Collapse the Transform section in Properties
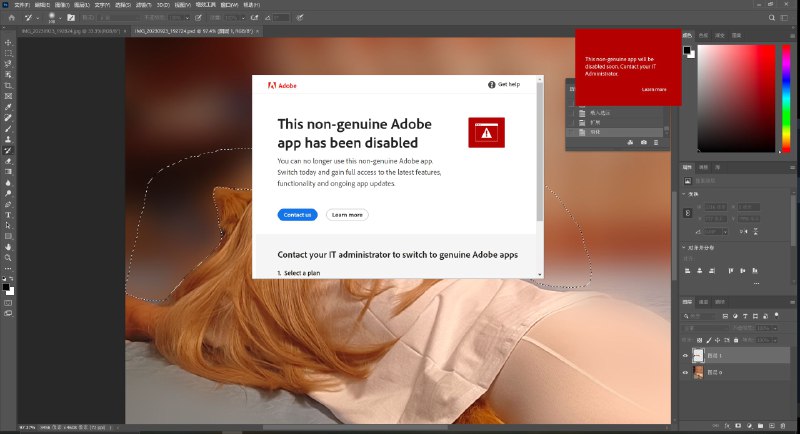 click(x=684, y=194)
